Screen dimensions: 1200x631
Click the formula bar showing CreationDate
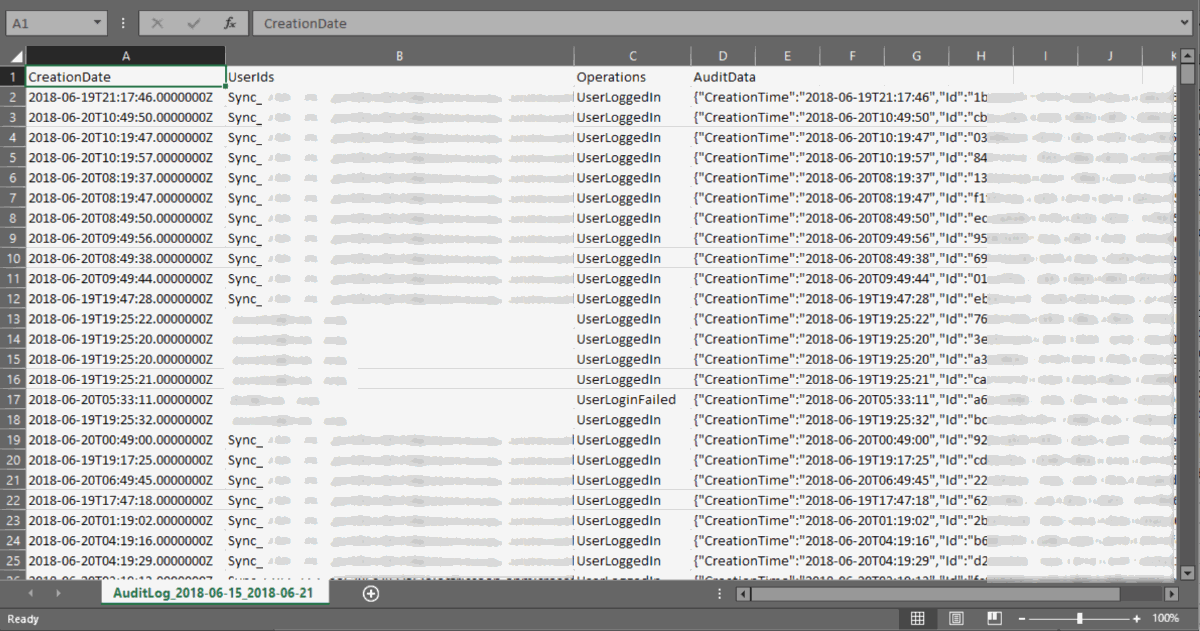coord(720,22)
